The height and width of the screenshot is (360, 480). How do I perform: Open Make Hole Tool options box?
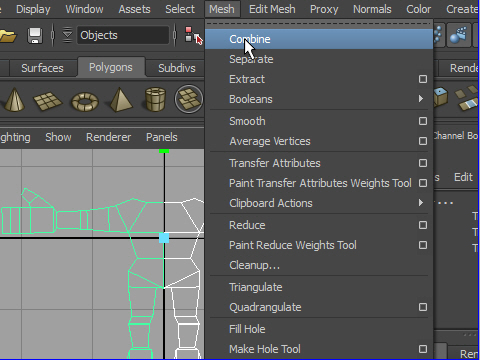point(423,349)
